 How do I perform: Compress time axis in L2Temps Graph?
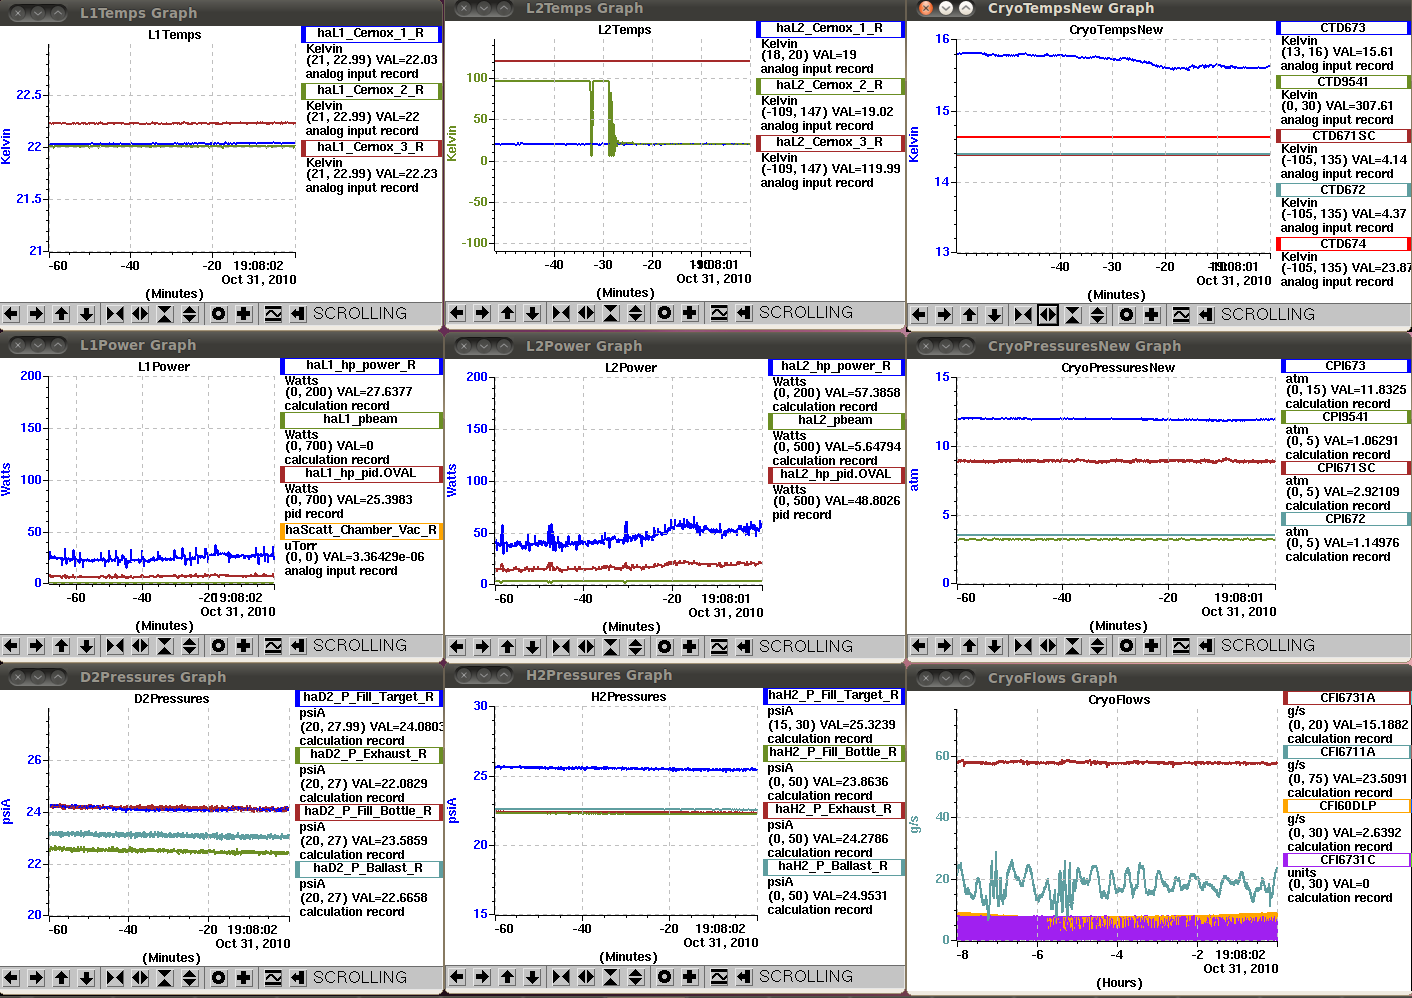[x=561, y=313]
